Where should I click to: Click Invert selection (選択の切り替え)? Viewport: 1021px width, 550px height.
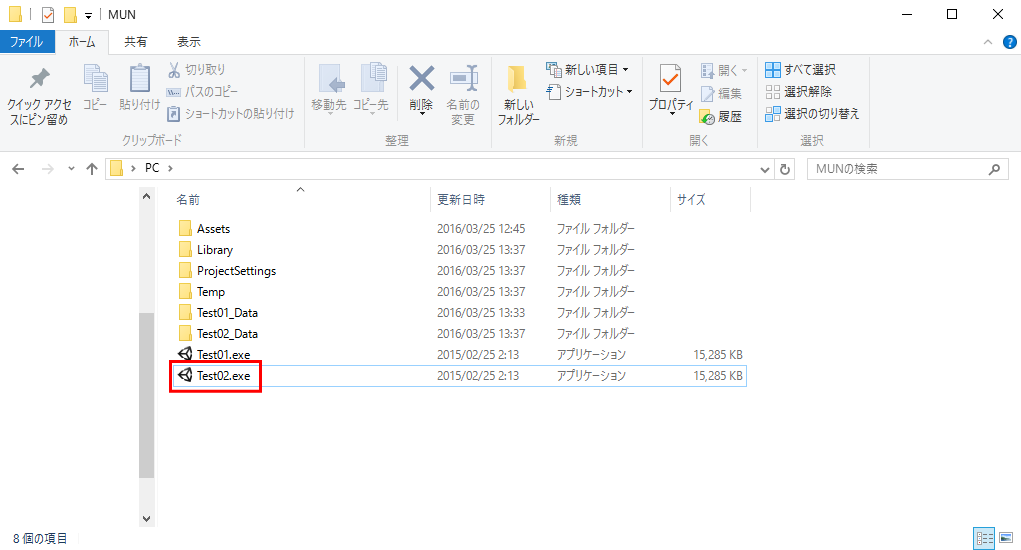pyautogui.click(x=812, y=114)
